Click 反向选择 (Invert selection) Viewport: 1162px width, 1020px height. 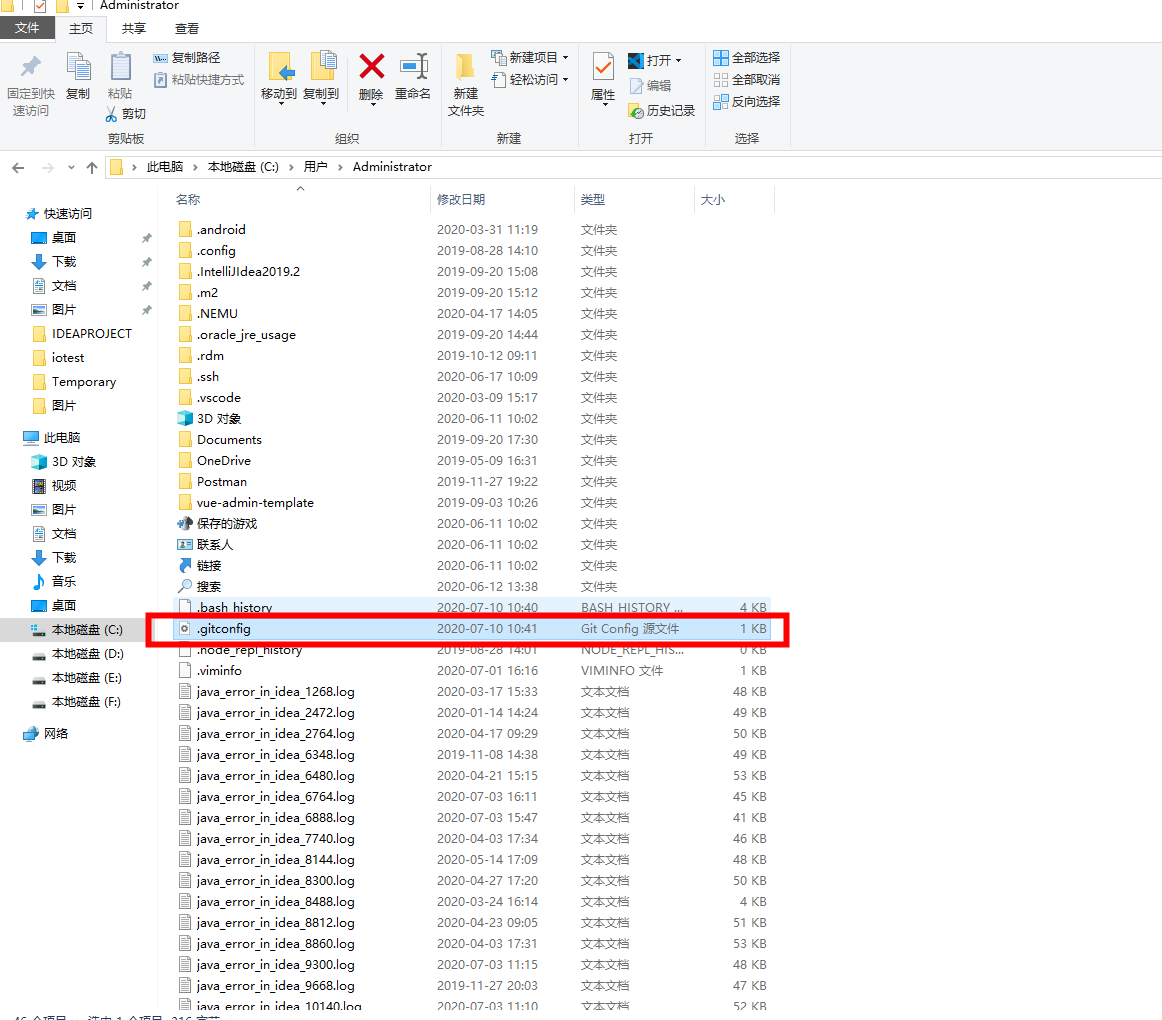click(x=746, y=101)
